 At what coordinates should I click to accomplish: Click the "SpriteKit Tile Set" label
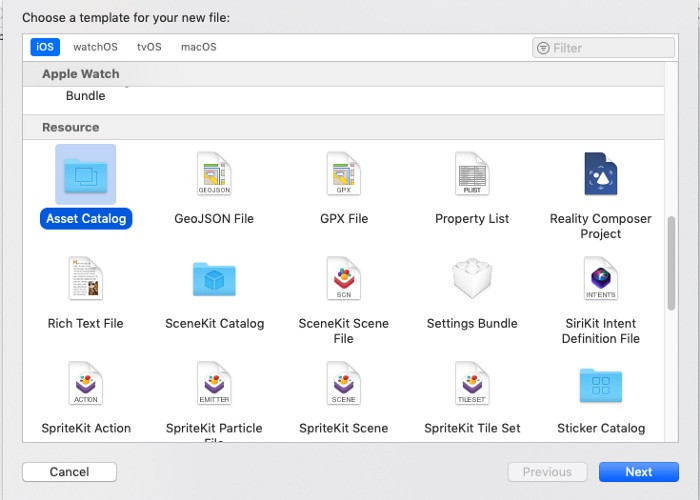click(472, 429)
